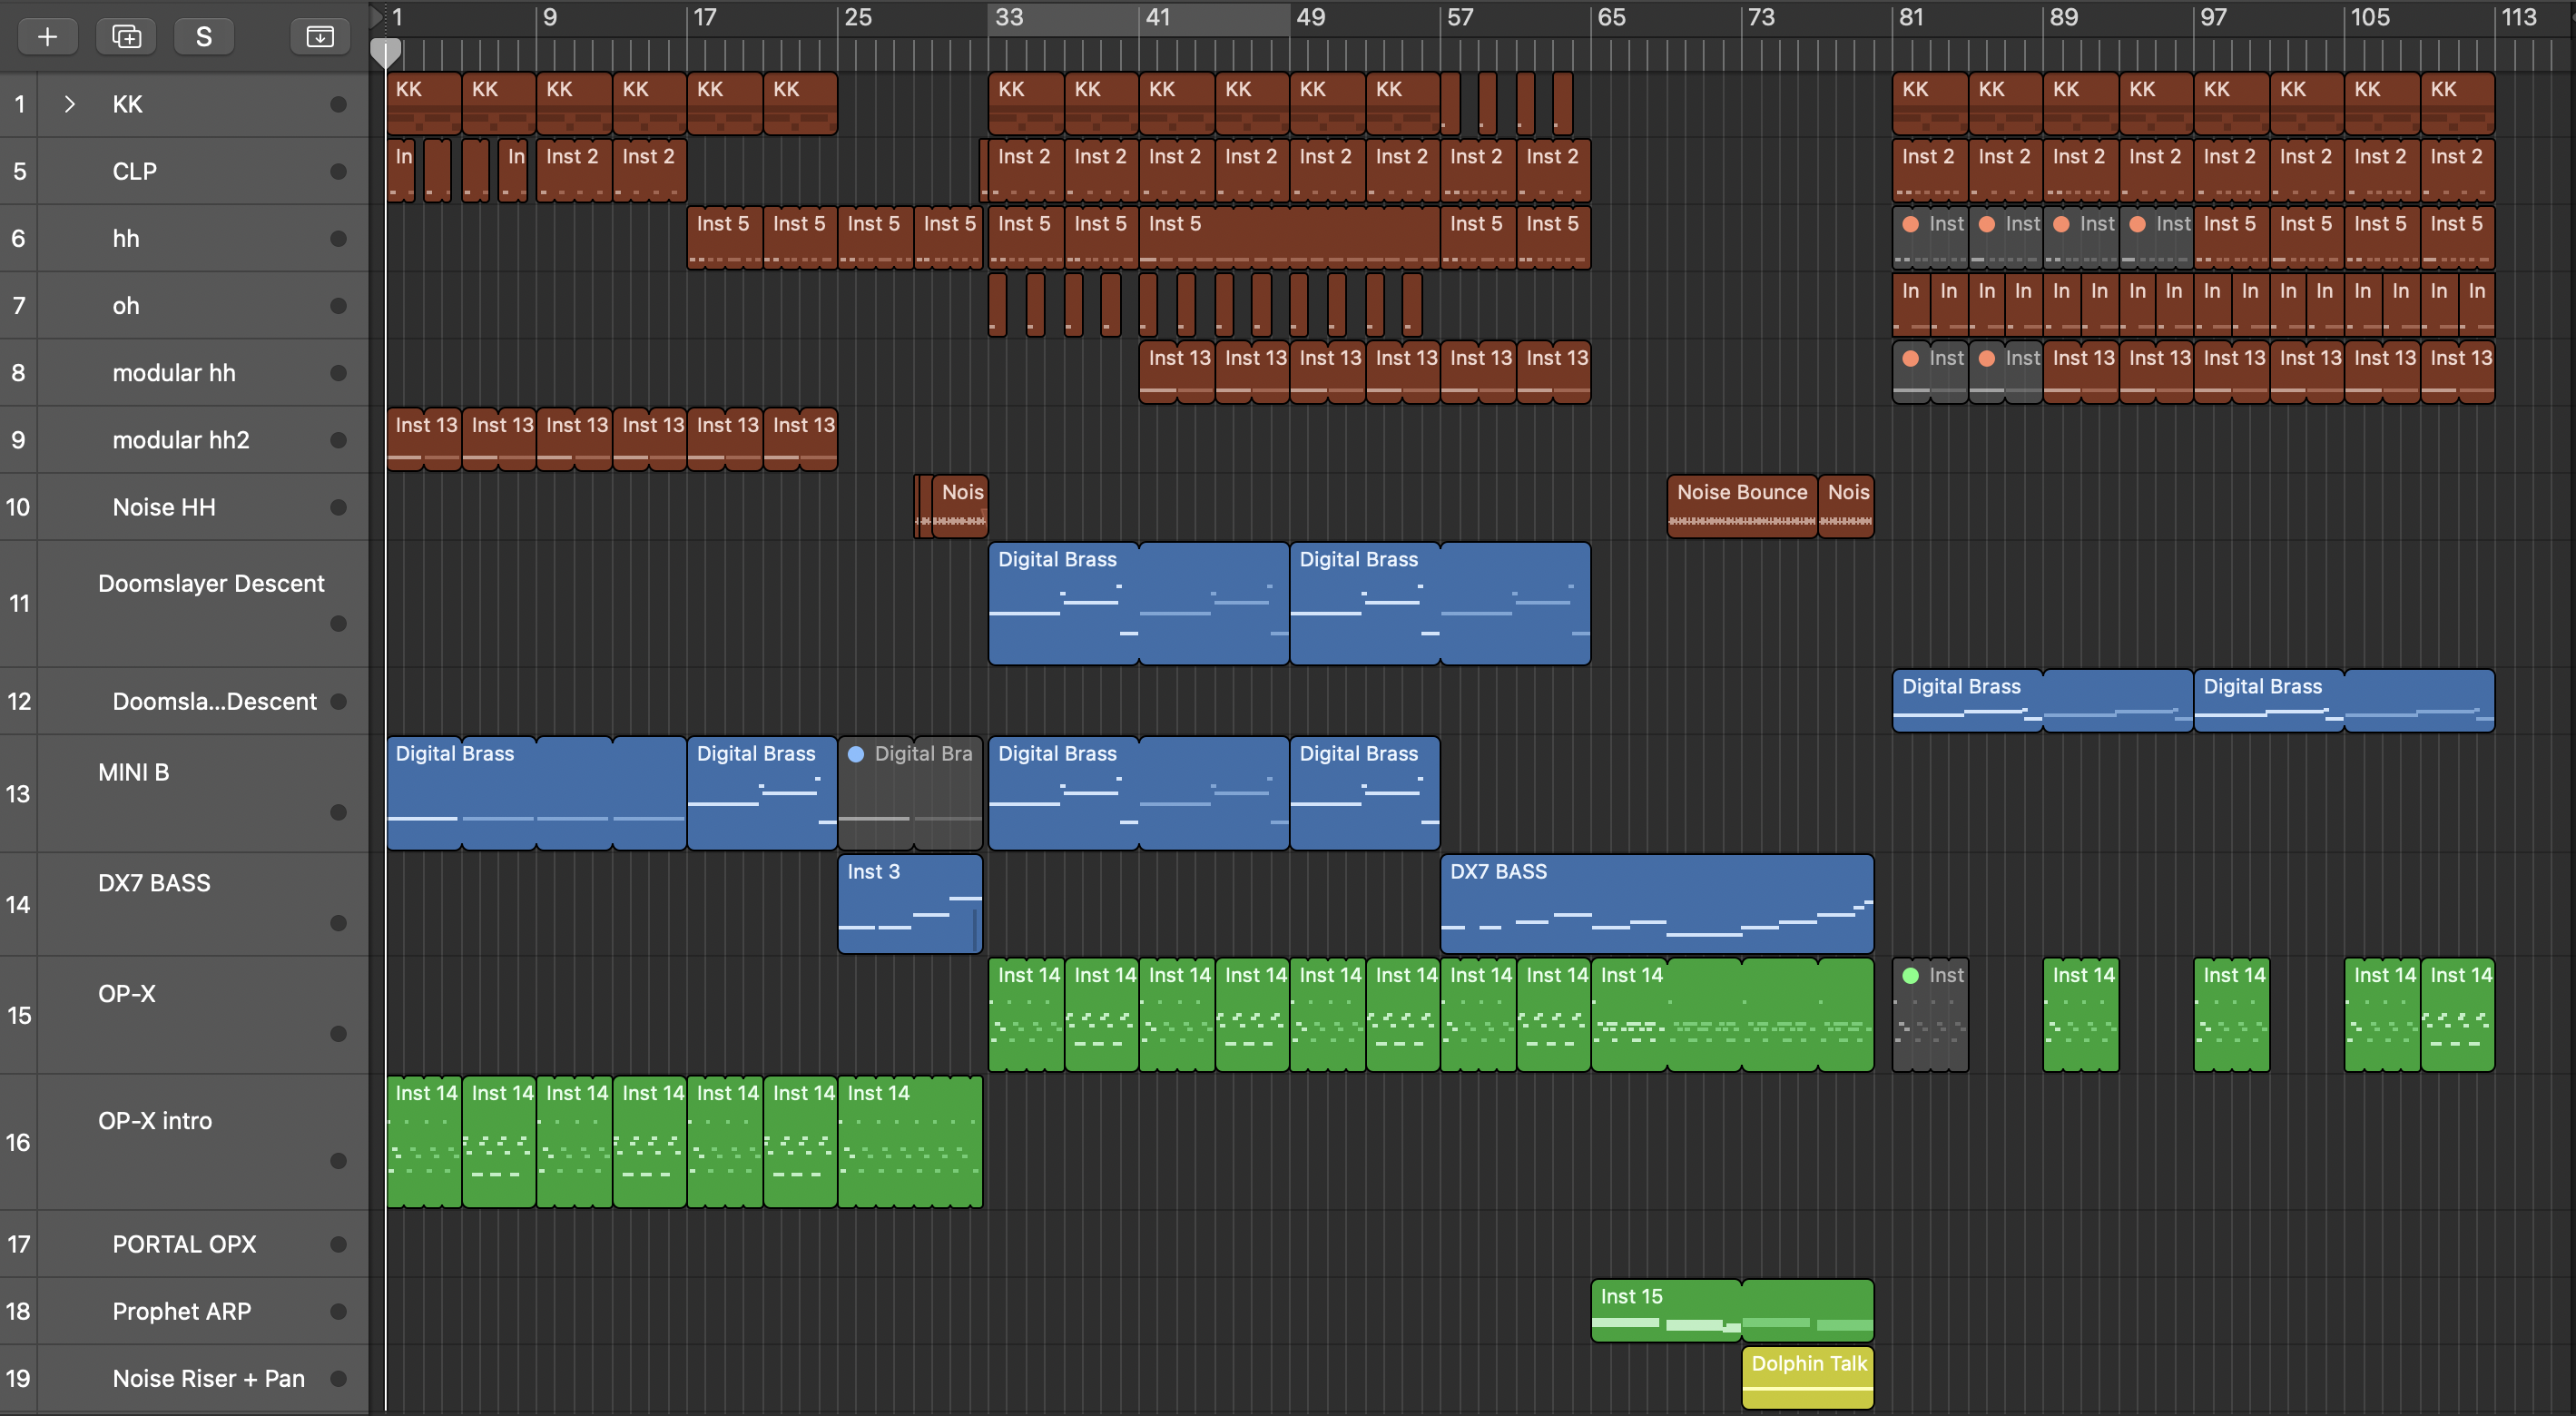Expand the KK track stack chevron
The width and height of the screenshot is (2576, 1416).
69,104
